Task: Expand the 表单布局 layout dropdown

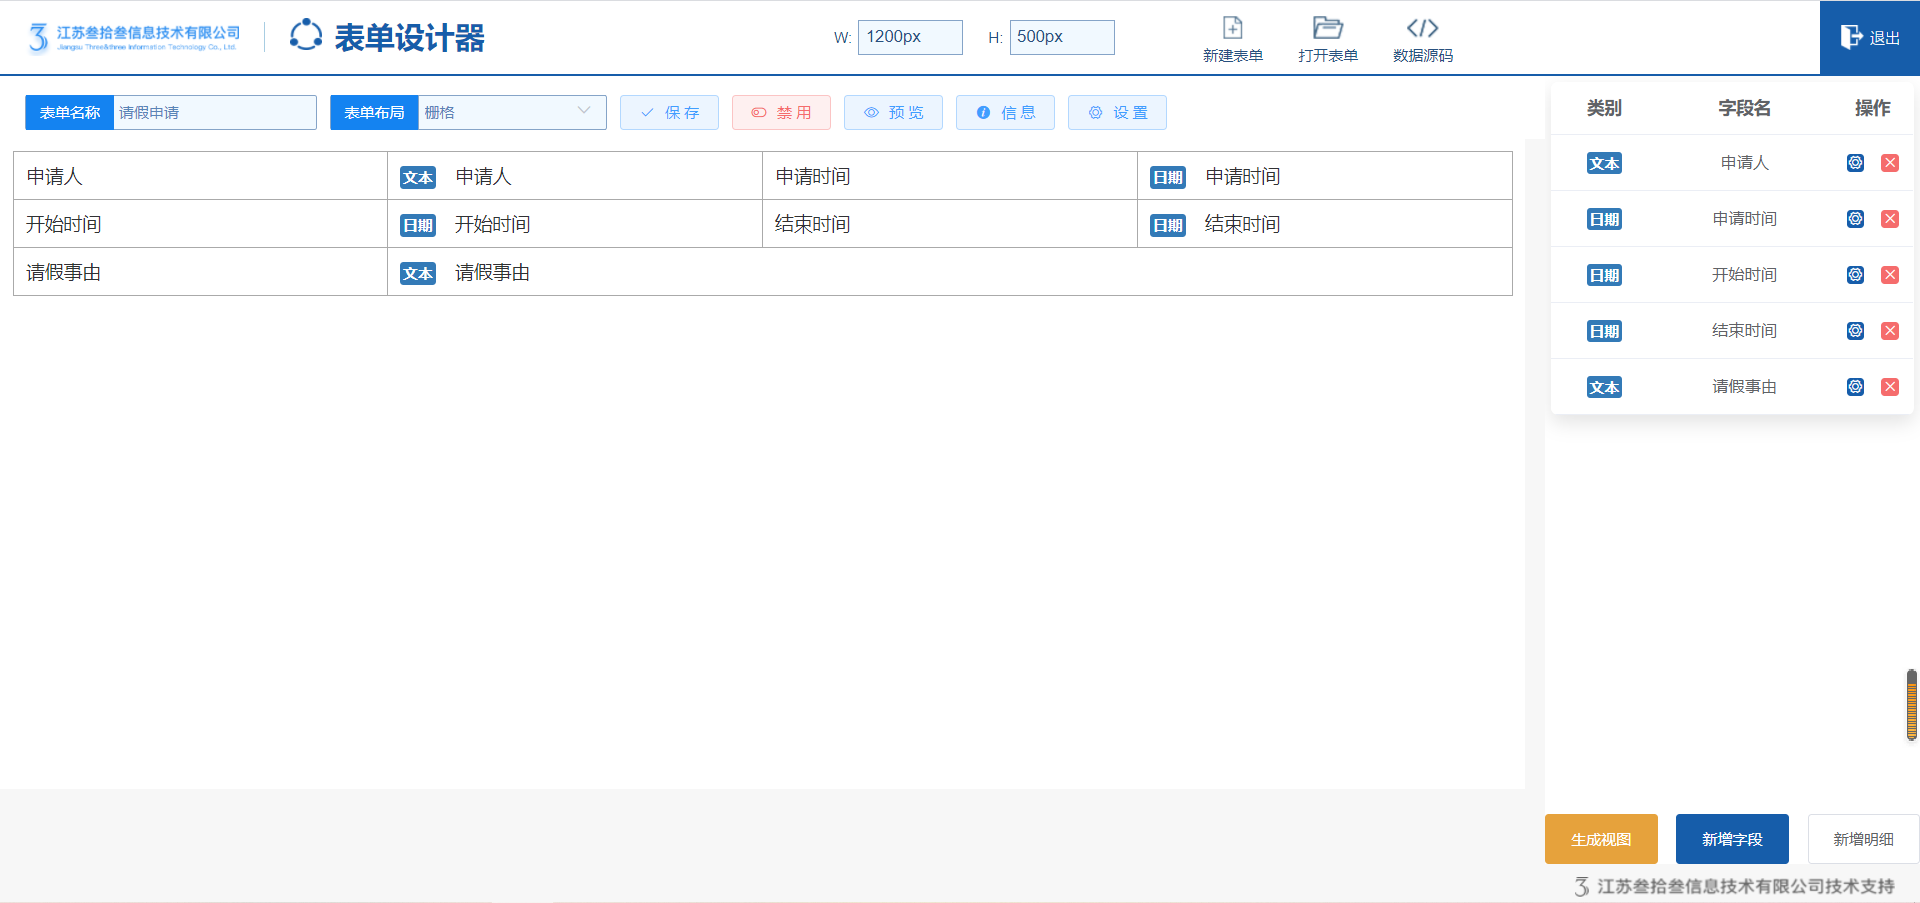Action: [511, 113]
